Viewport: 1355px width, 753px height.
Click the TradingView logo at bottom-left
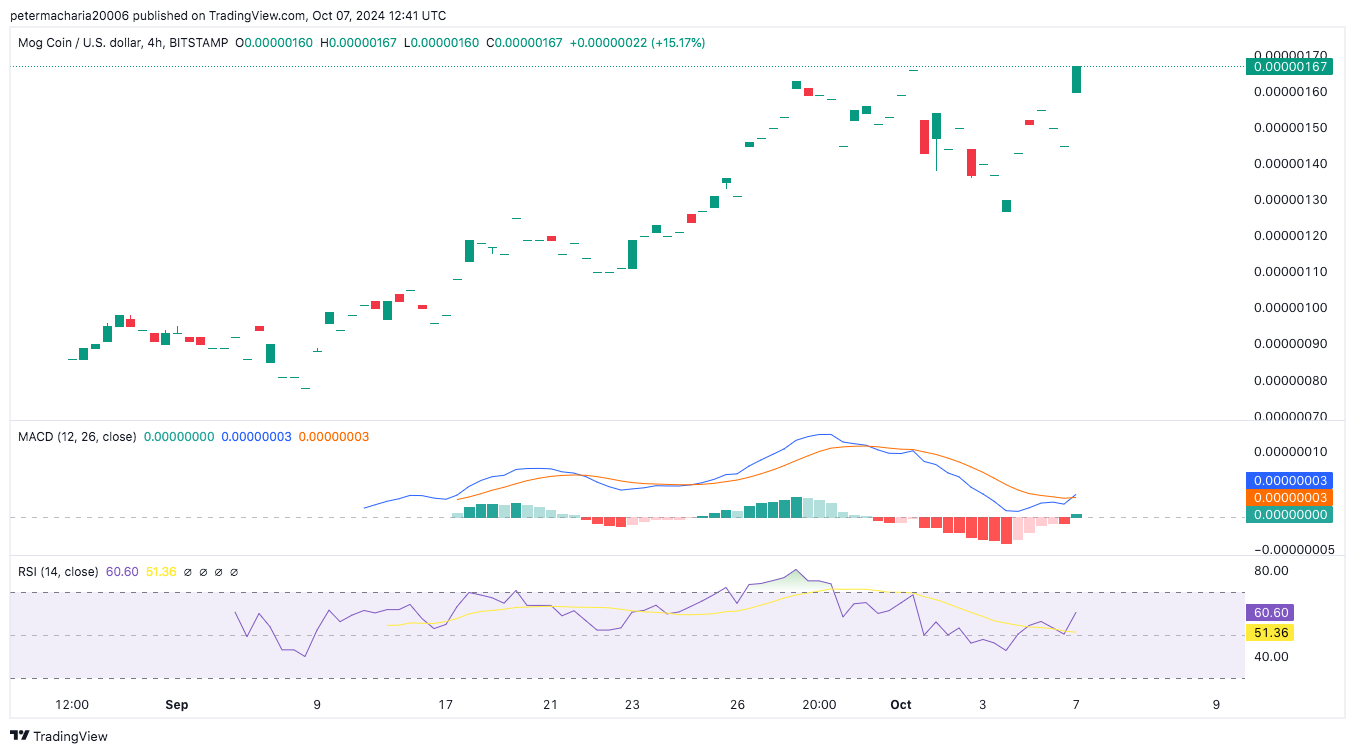[61, 736]
